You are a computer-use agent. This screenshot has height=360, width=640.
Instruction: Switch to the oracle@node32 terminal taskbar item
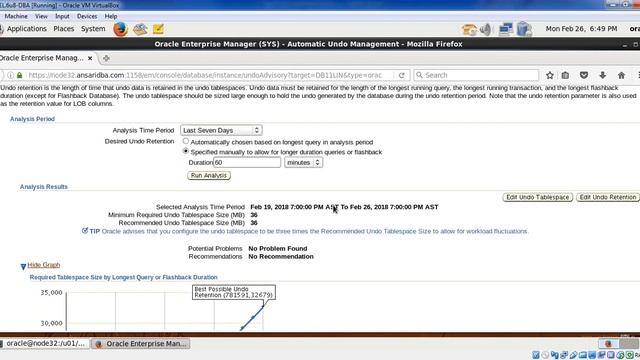click(45, 344)
